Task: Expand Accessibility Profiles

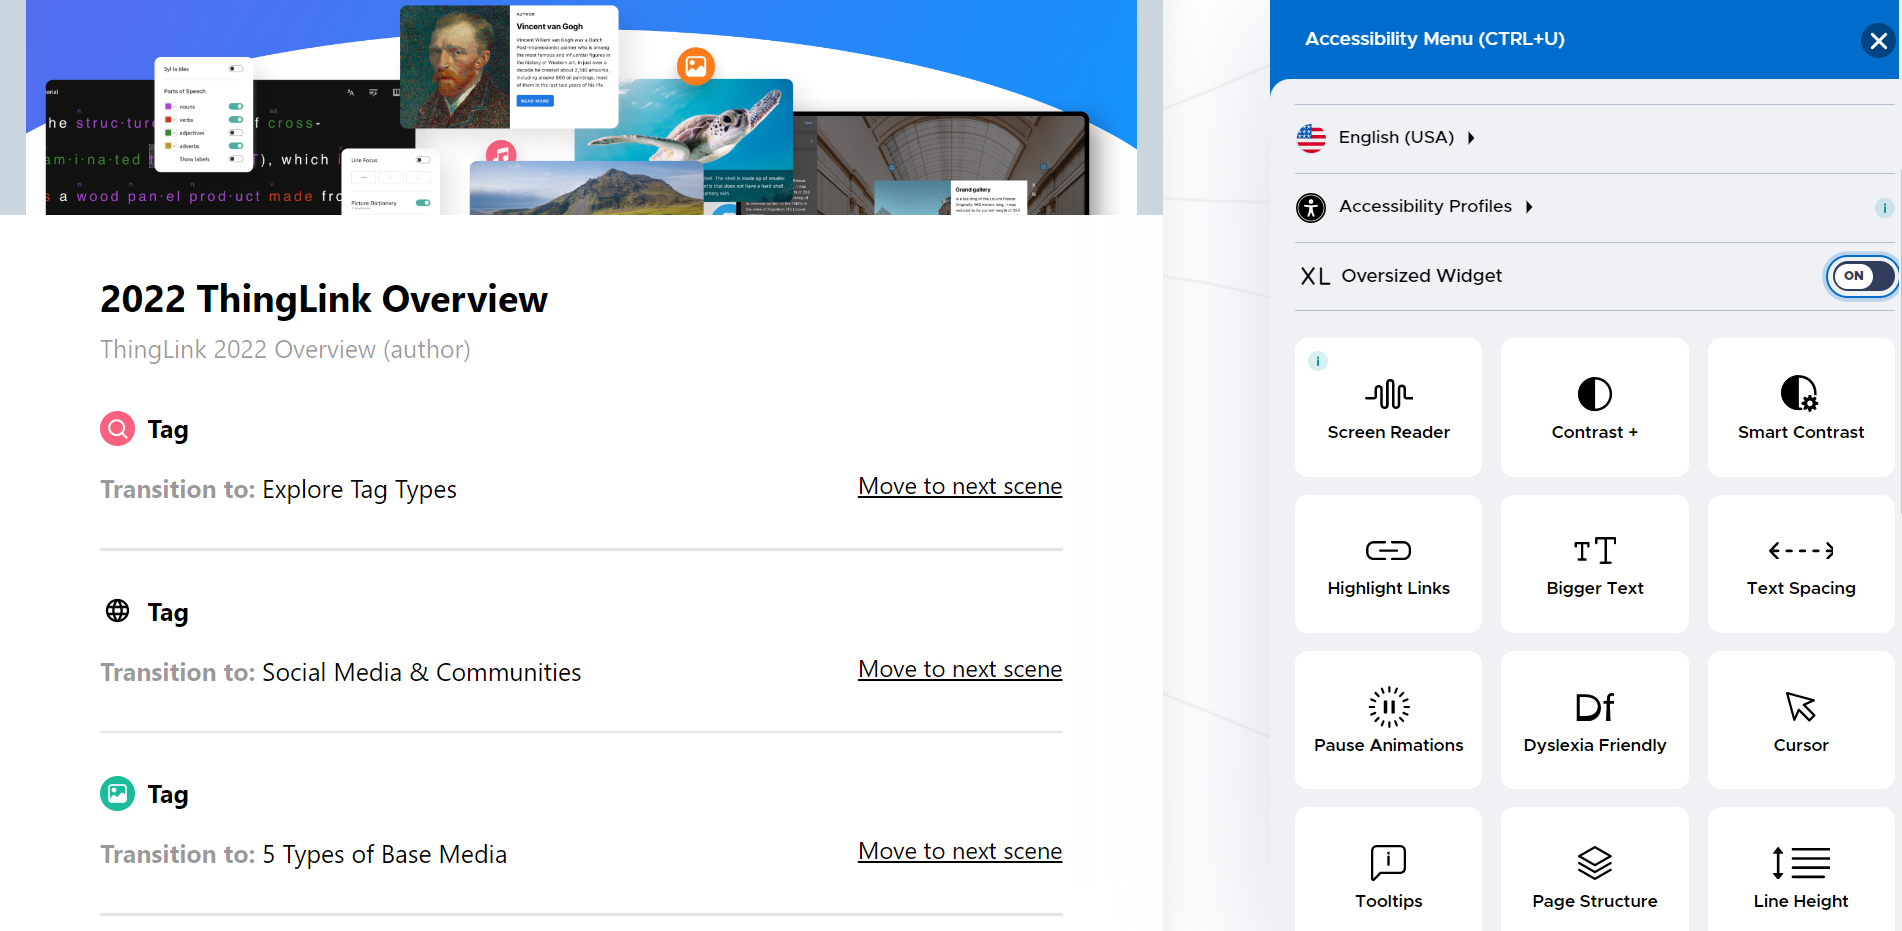Action: click(x=1434, y=206)
